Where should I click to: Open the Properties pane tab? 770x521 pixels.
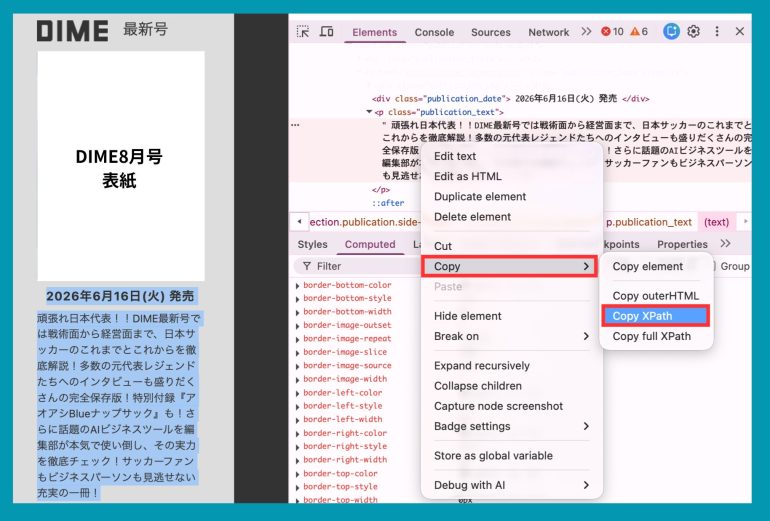coord(682,245)
